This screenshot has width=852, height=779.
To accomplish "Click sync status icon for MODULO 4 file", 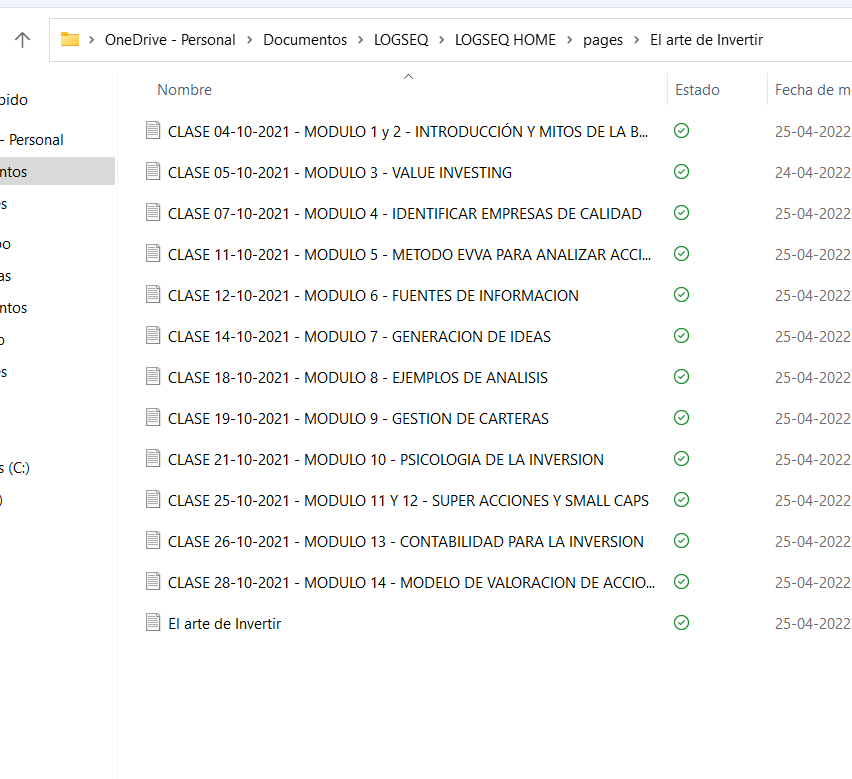I will tap(681, 213).
